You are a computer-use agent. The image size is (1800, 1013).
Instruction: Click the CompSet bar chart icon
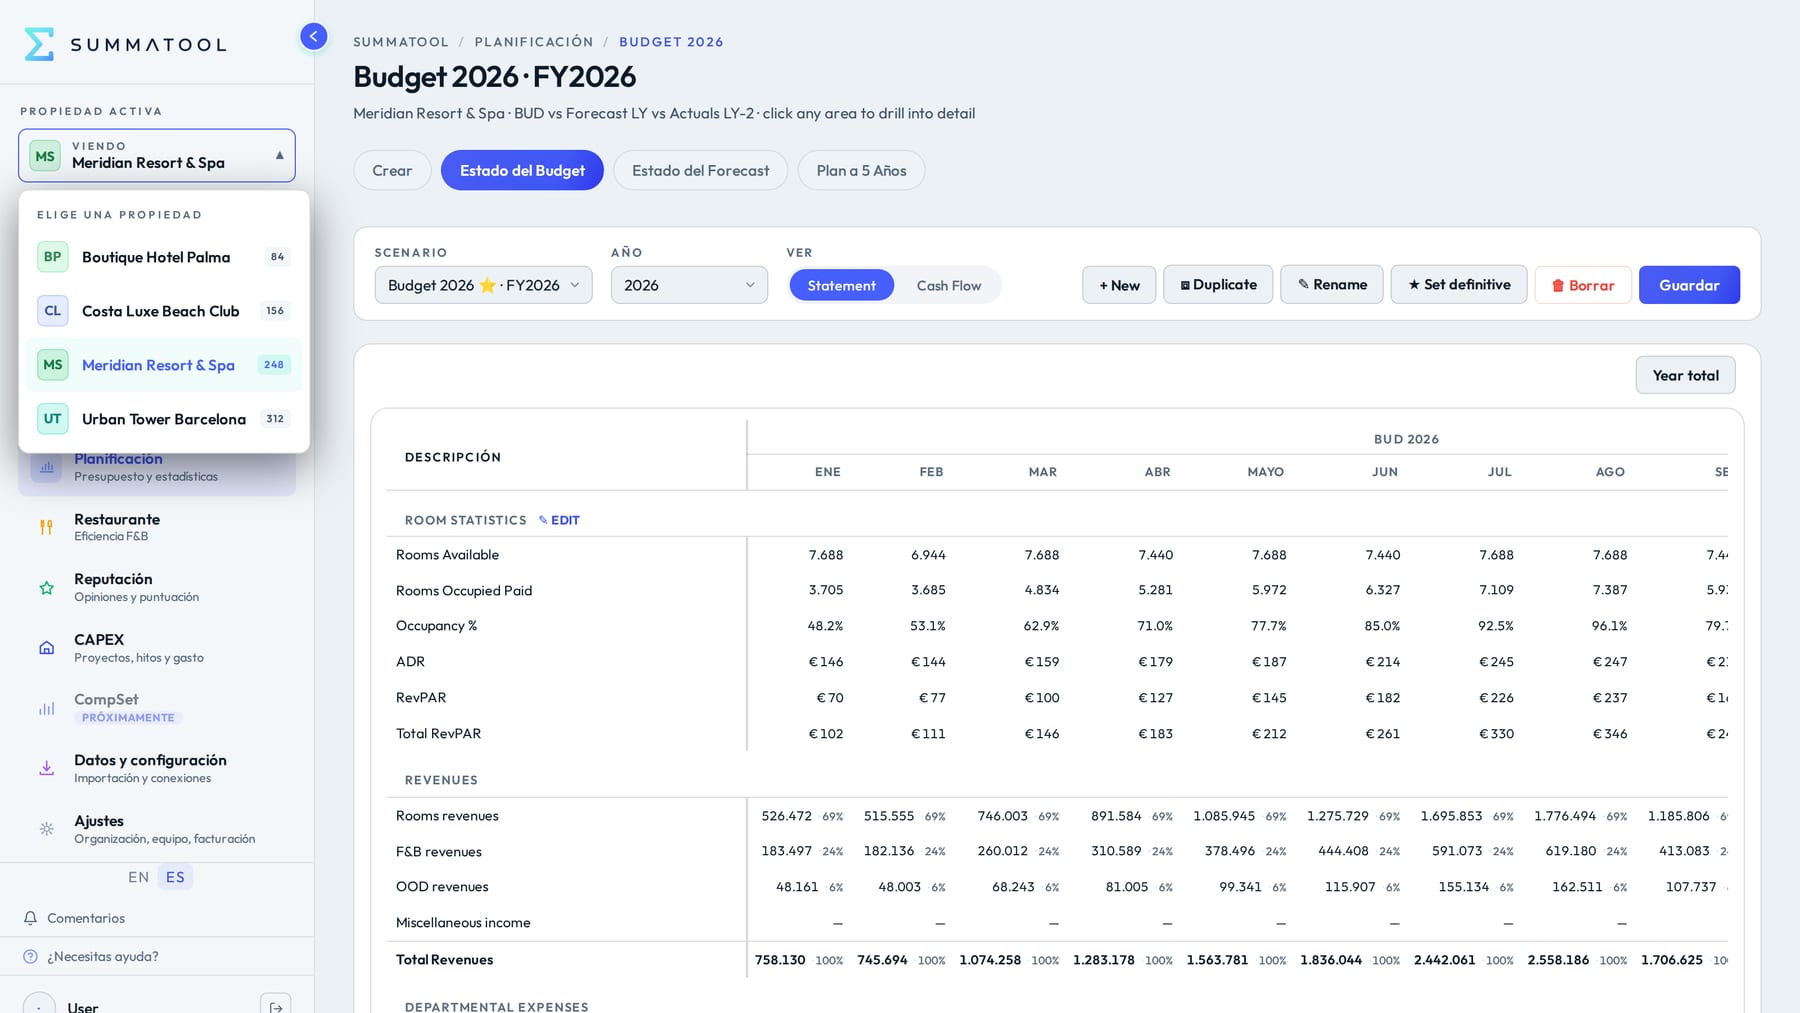point(46,708)
